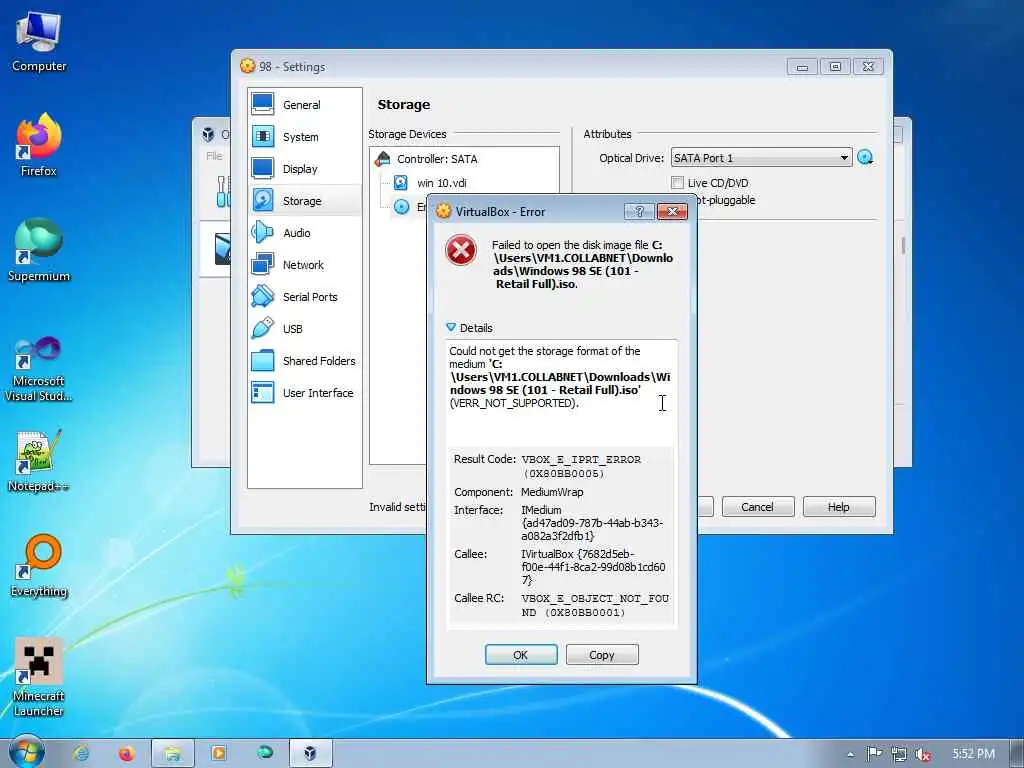Image resolution: width=1024 pixels, height=768 pixels.
Task: Open the Everything desktop shortcut
Action: pyautogui.click(x=39, y=566)
